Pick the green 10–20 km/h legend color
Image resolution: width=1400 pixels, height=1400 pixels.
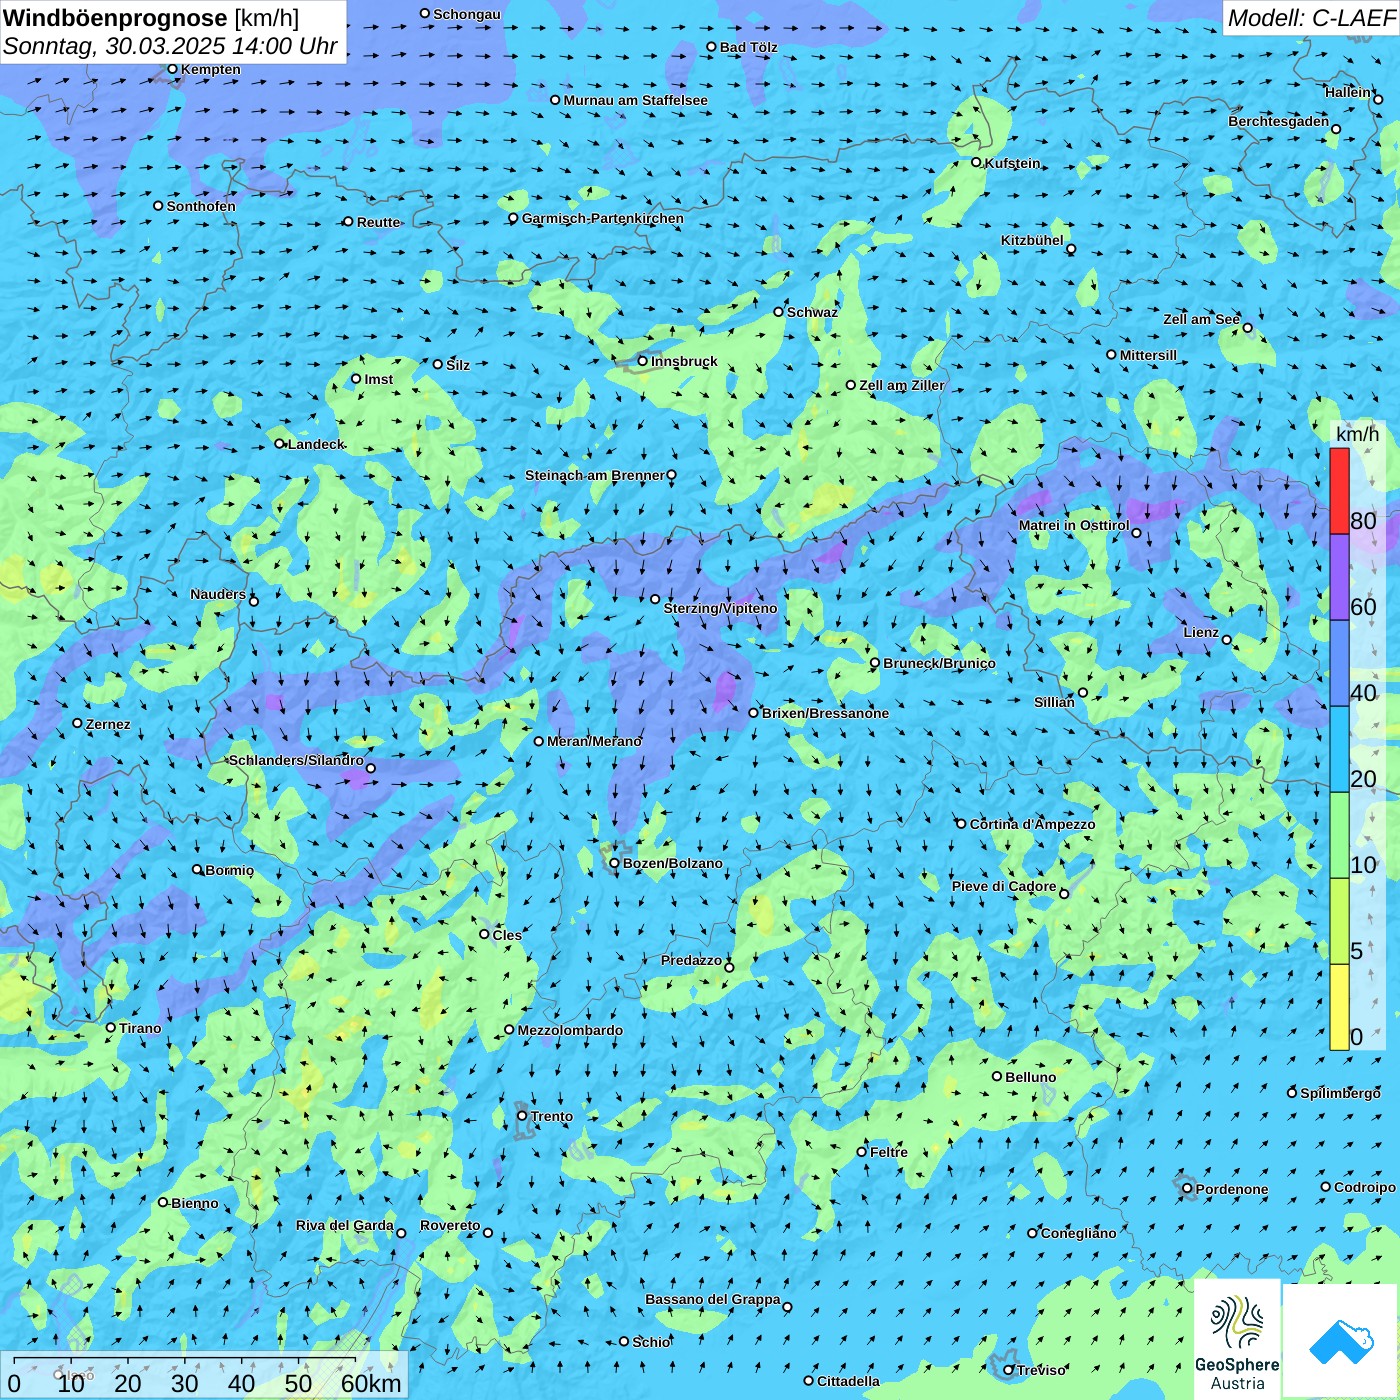[1339, 835]
